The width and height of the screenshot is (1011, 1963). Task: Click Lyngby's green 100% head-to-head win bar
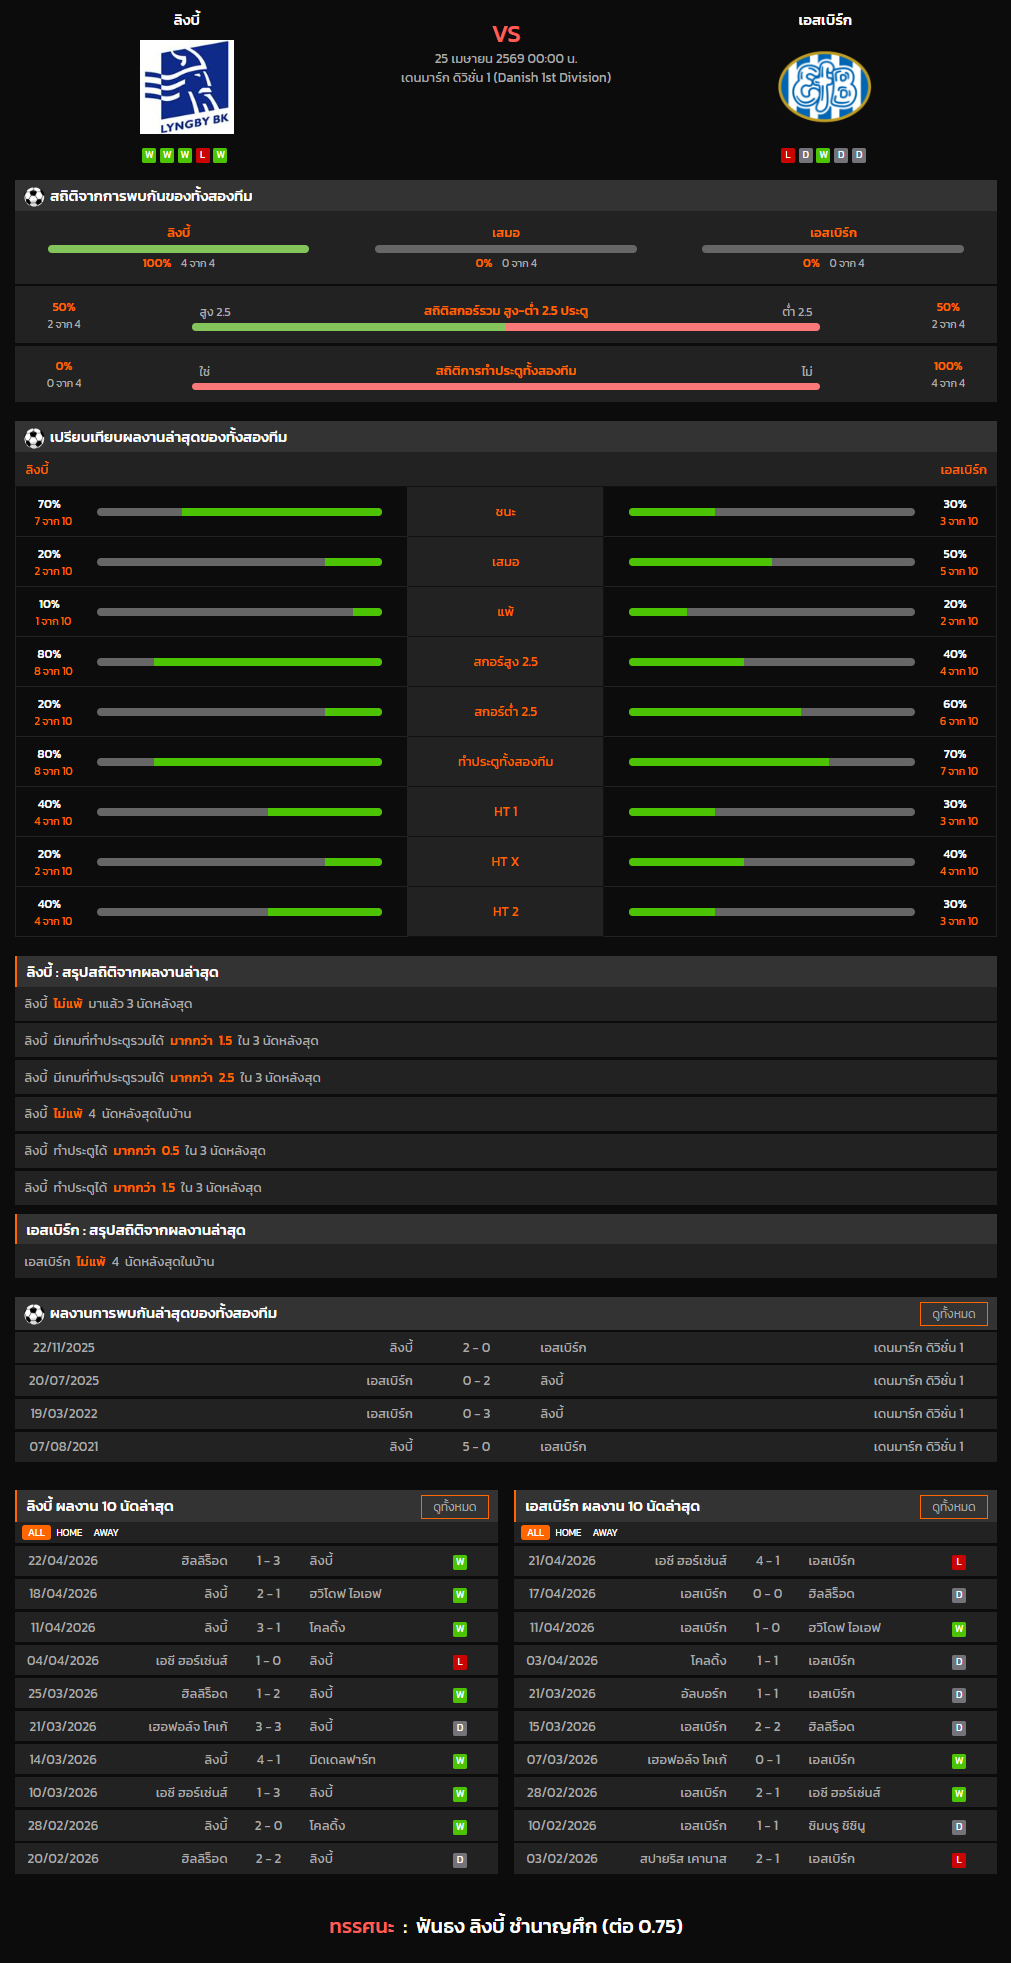[178, 249]
